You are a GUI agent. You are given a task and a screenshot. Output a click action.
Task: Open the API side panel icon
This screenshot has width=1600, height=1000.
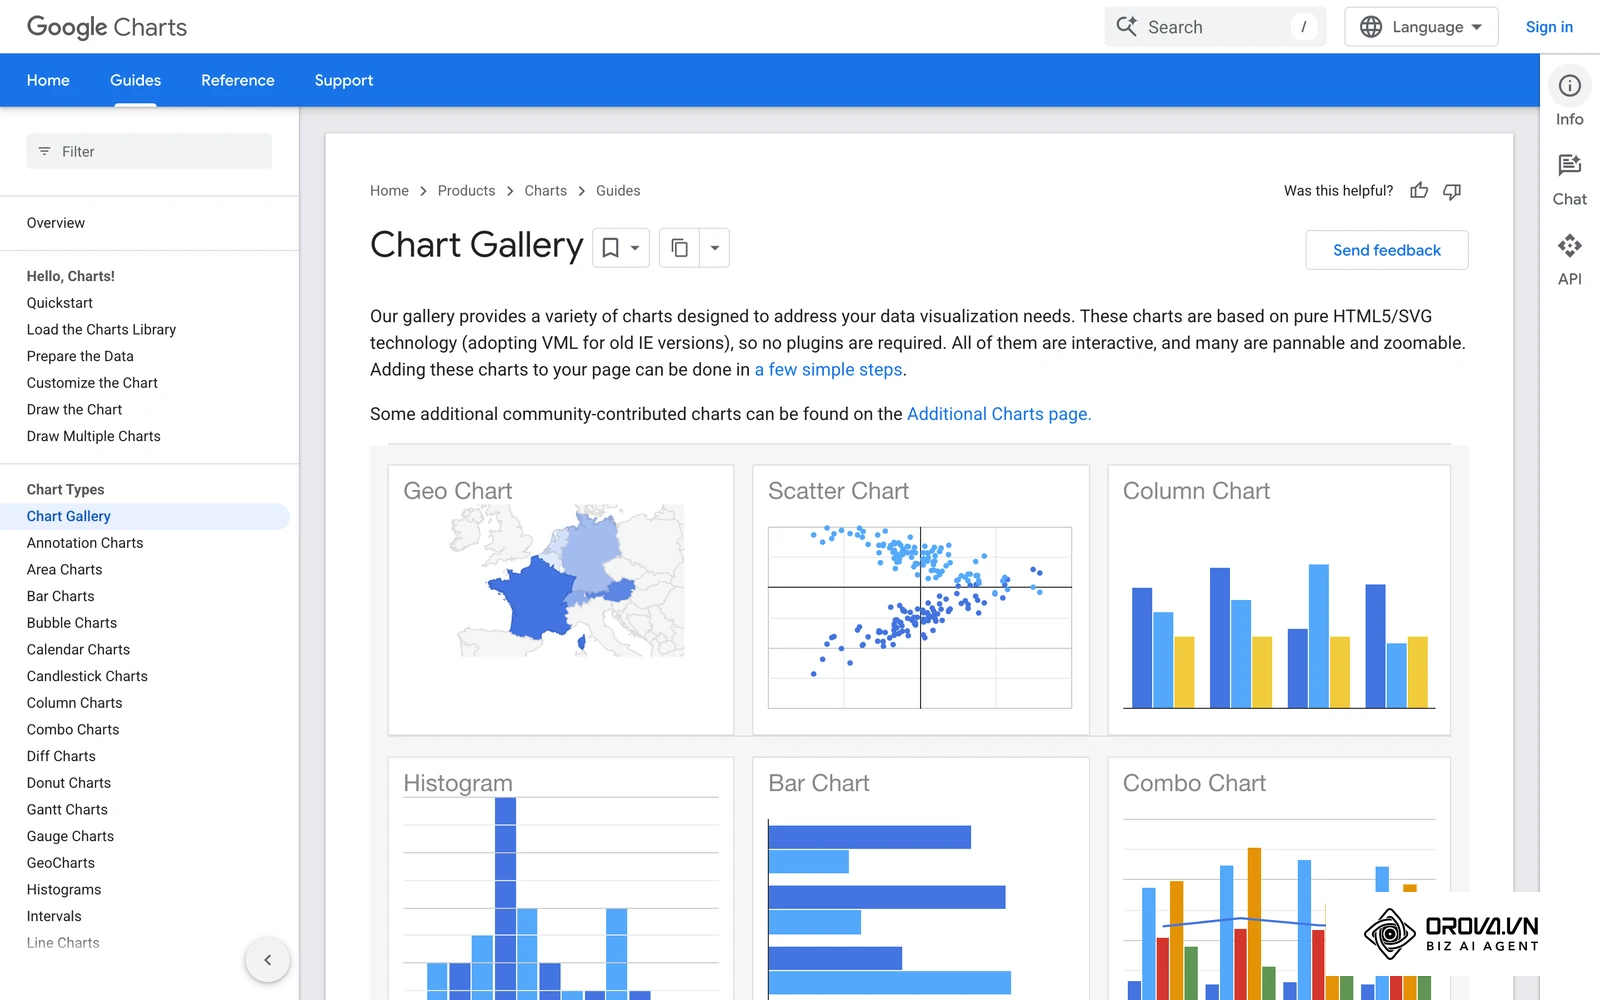pyautogui.click(x=1570, y=245)
